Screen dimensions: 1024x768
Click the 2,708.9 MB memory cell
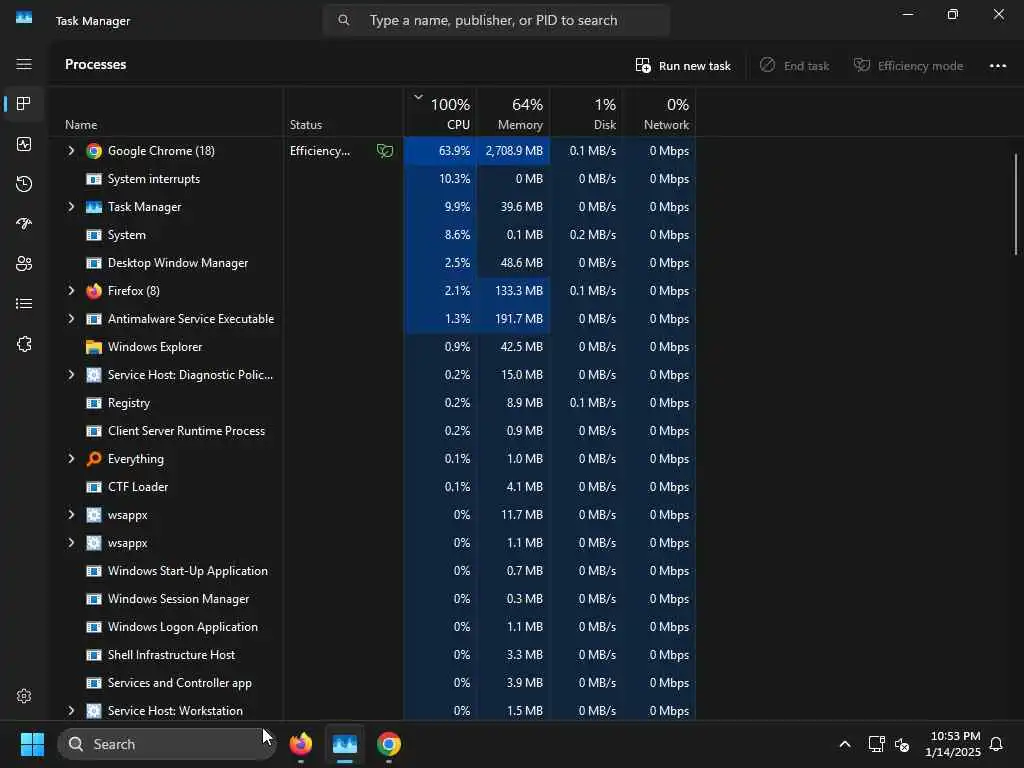[513, 151]
